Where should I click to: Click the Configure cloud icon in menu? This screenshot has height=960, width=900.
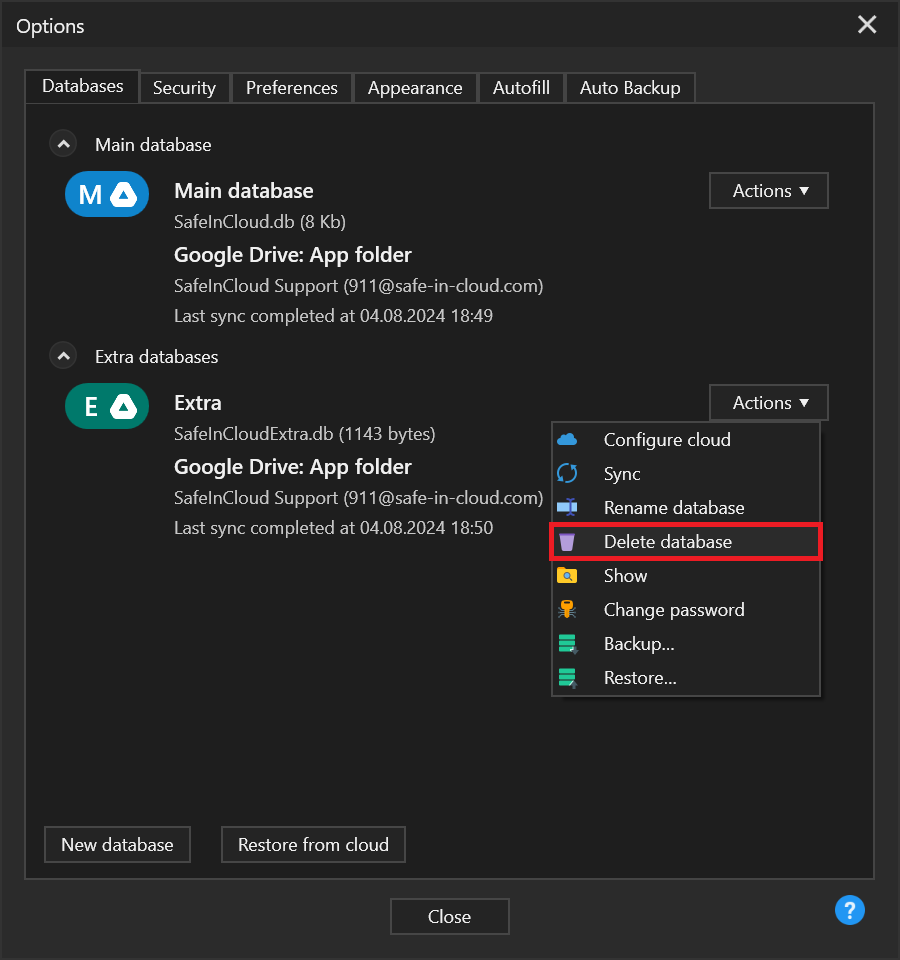pyautogui.click(x=567, y=440)
